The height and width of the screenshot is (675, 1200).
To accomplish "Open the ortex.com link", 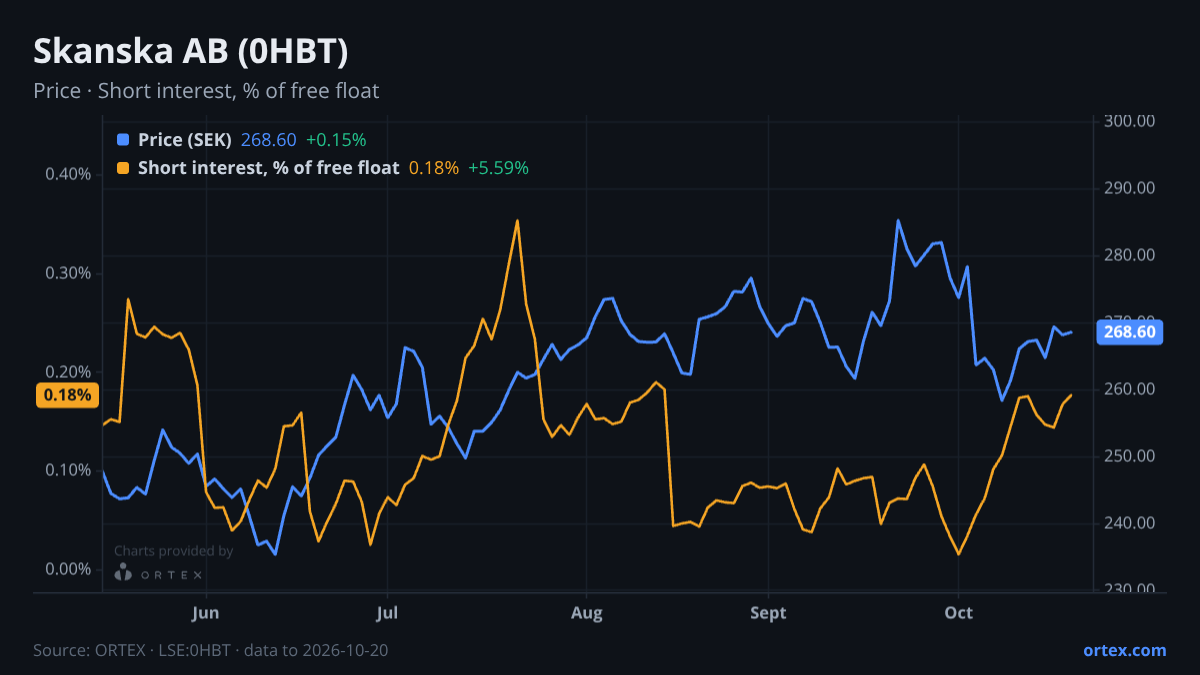I will coord(1124,650).
